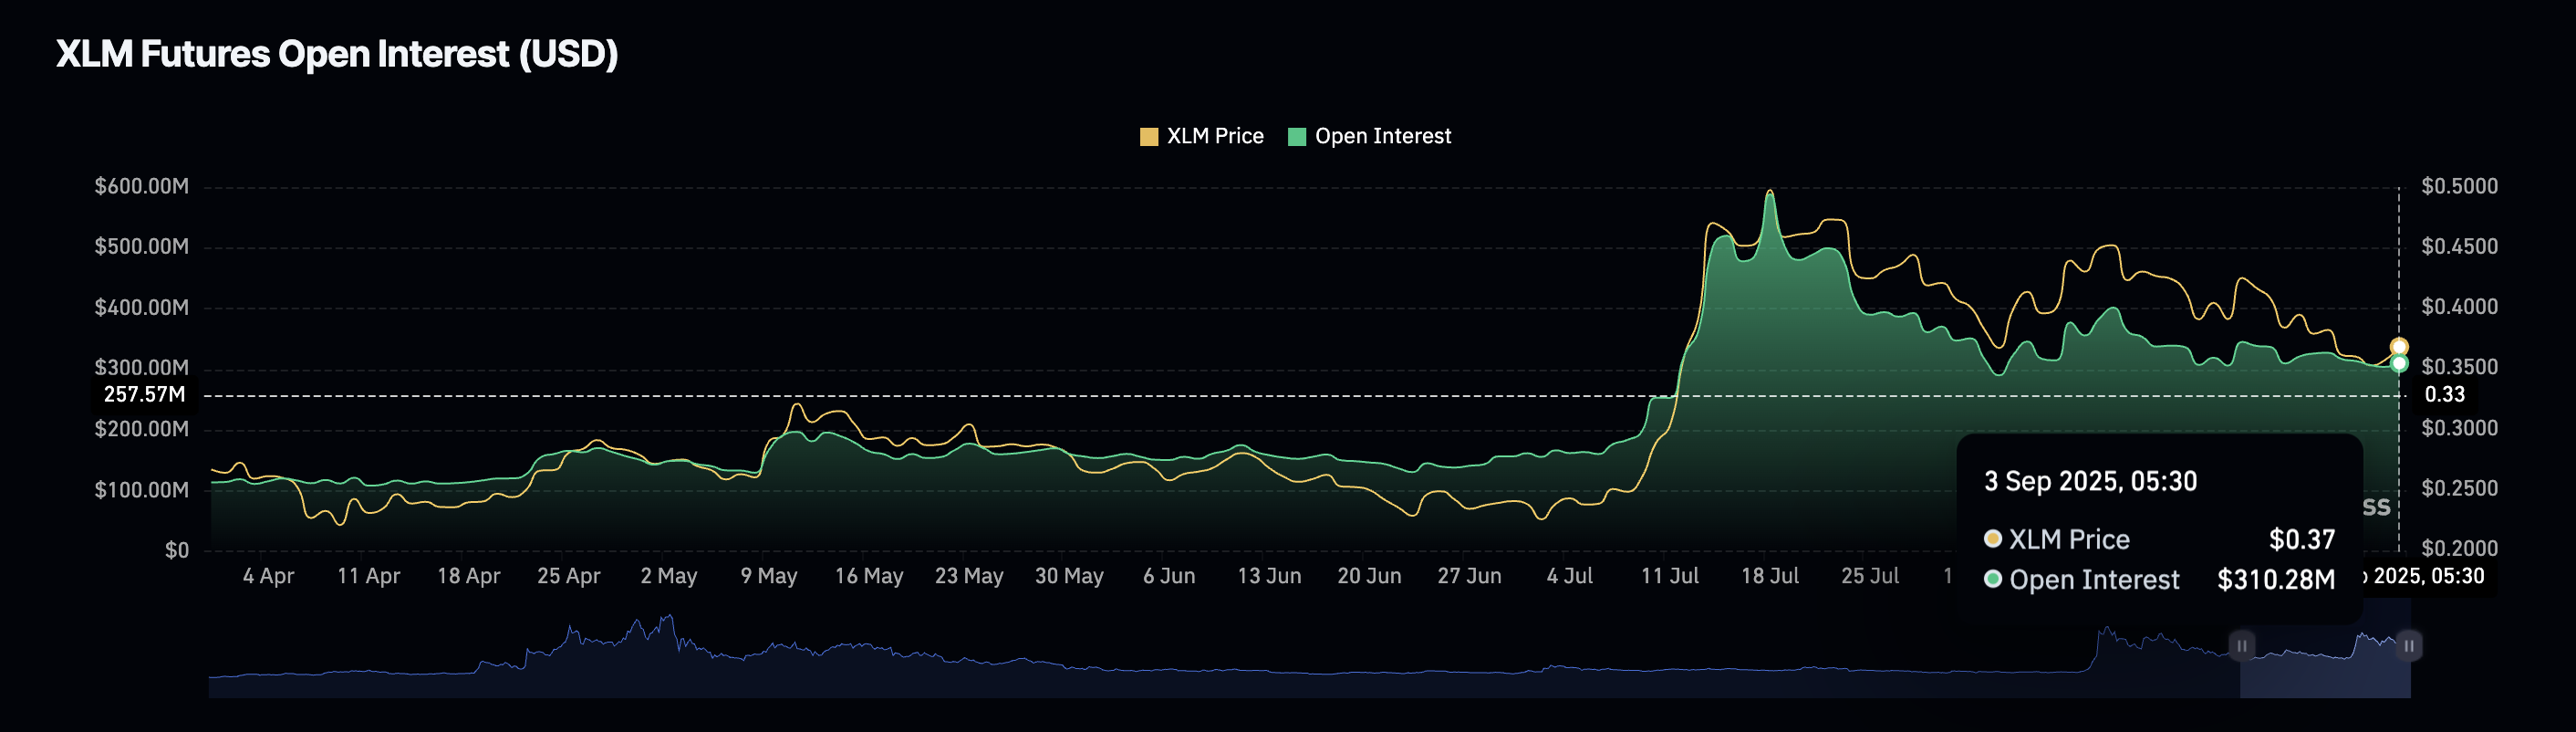Click the XLM Futures Open Interest title
The height and width of the screenshot is (732, 2576).
point(337,54)
